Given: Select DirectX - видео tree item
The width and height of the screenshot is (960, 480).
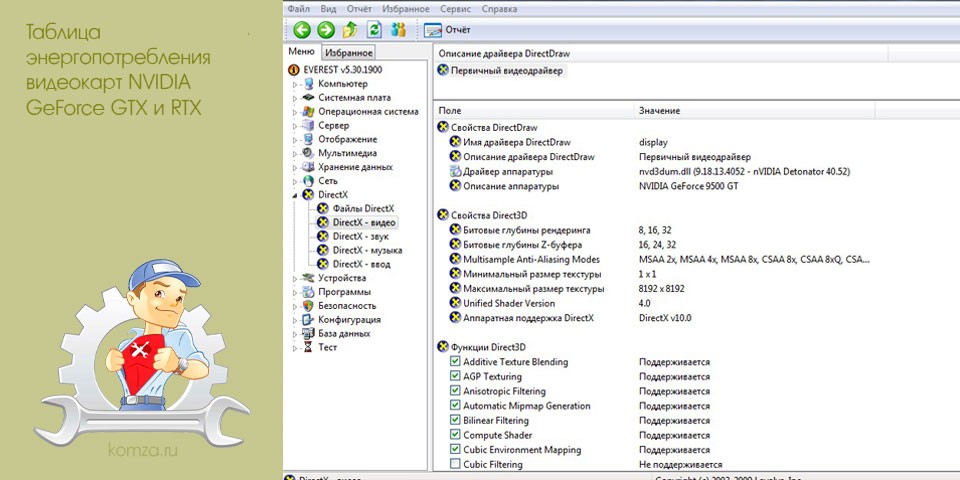Looking at the screenshot, I should tap(356, 222).
